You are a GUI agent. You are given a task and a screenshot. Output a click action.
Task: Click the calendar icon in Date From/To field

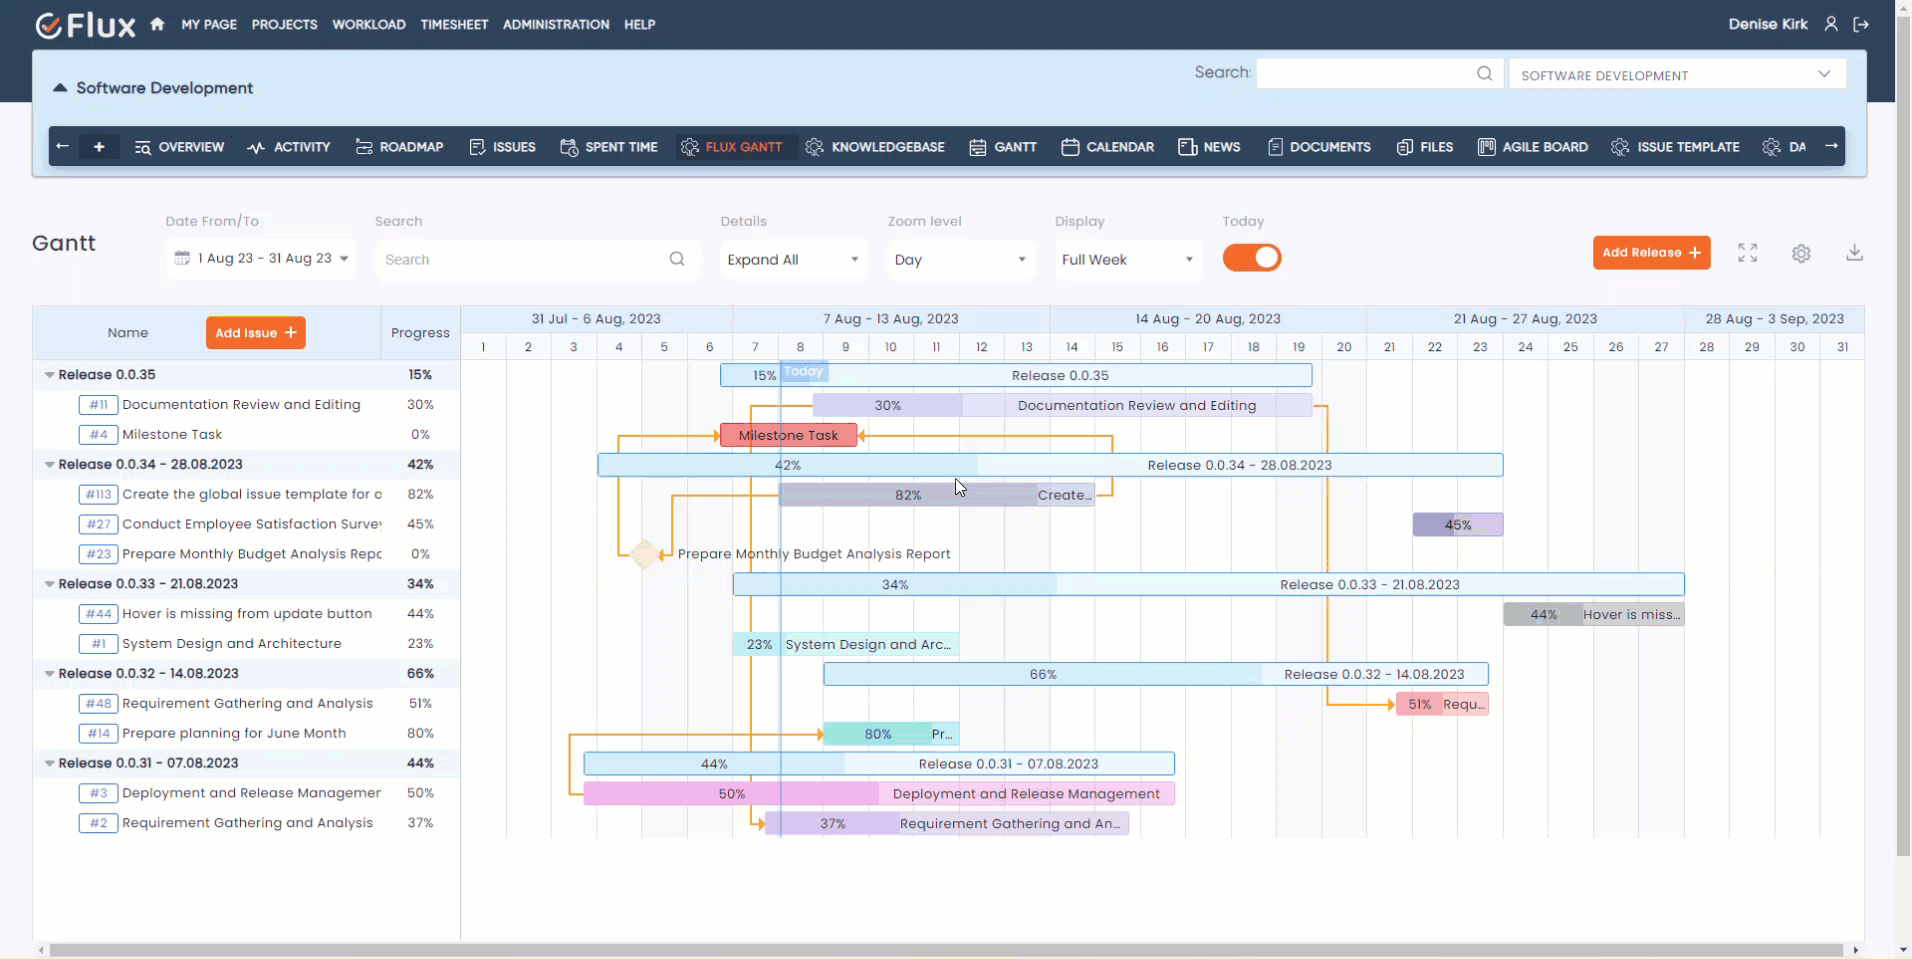pos(182,258)
